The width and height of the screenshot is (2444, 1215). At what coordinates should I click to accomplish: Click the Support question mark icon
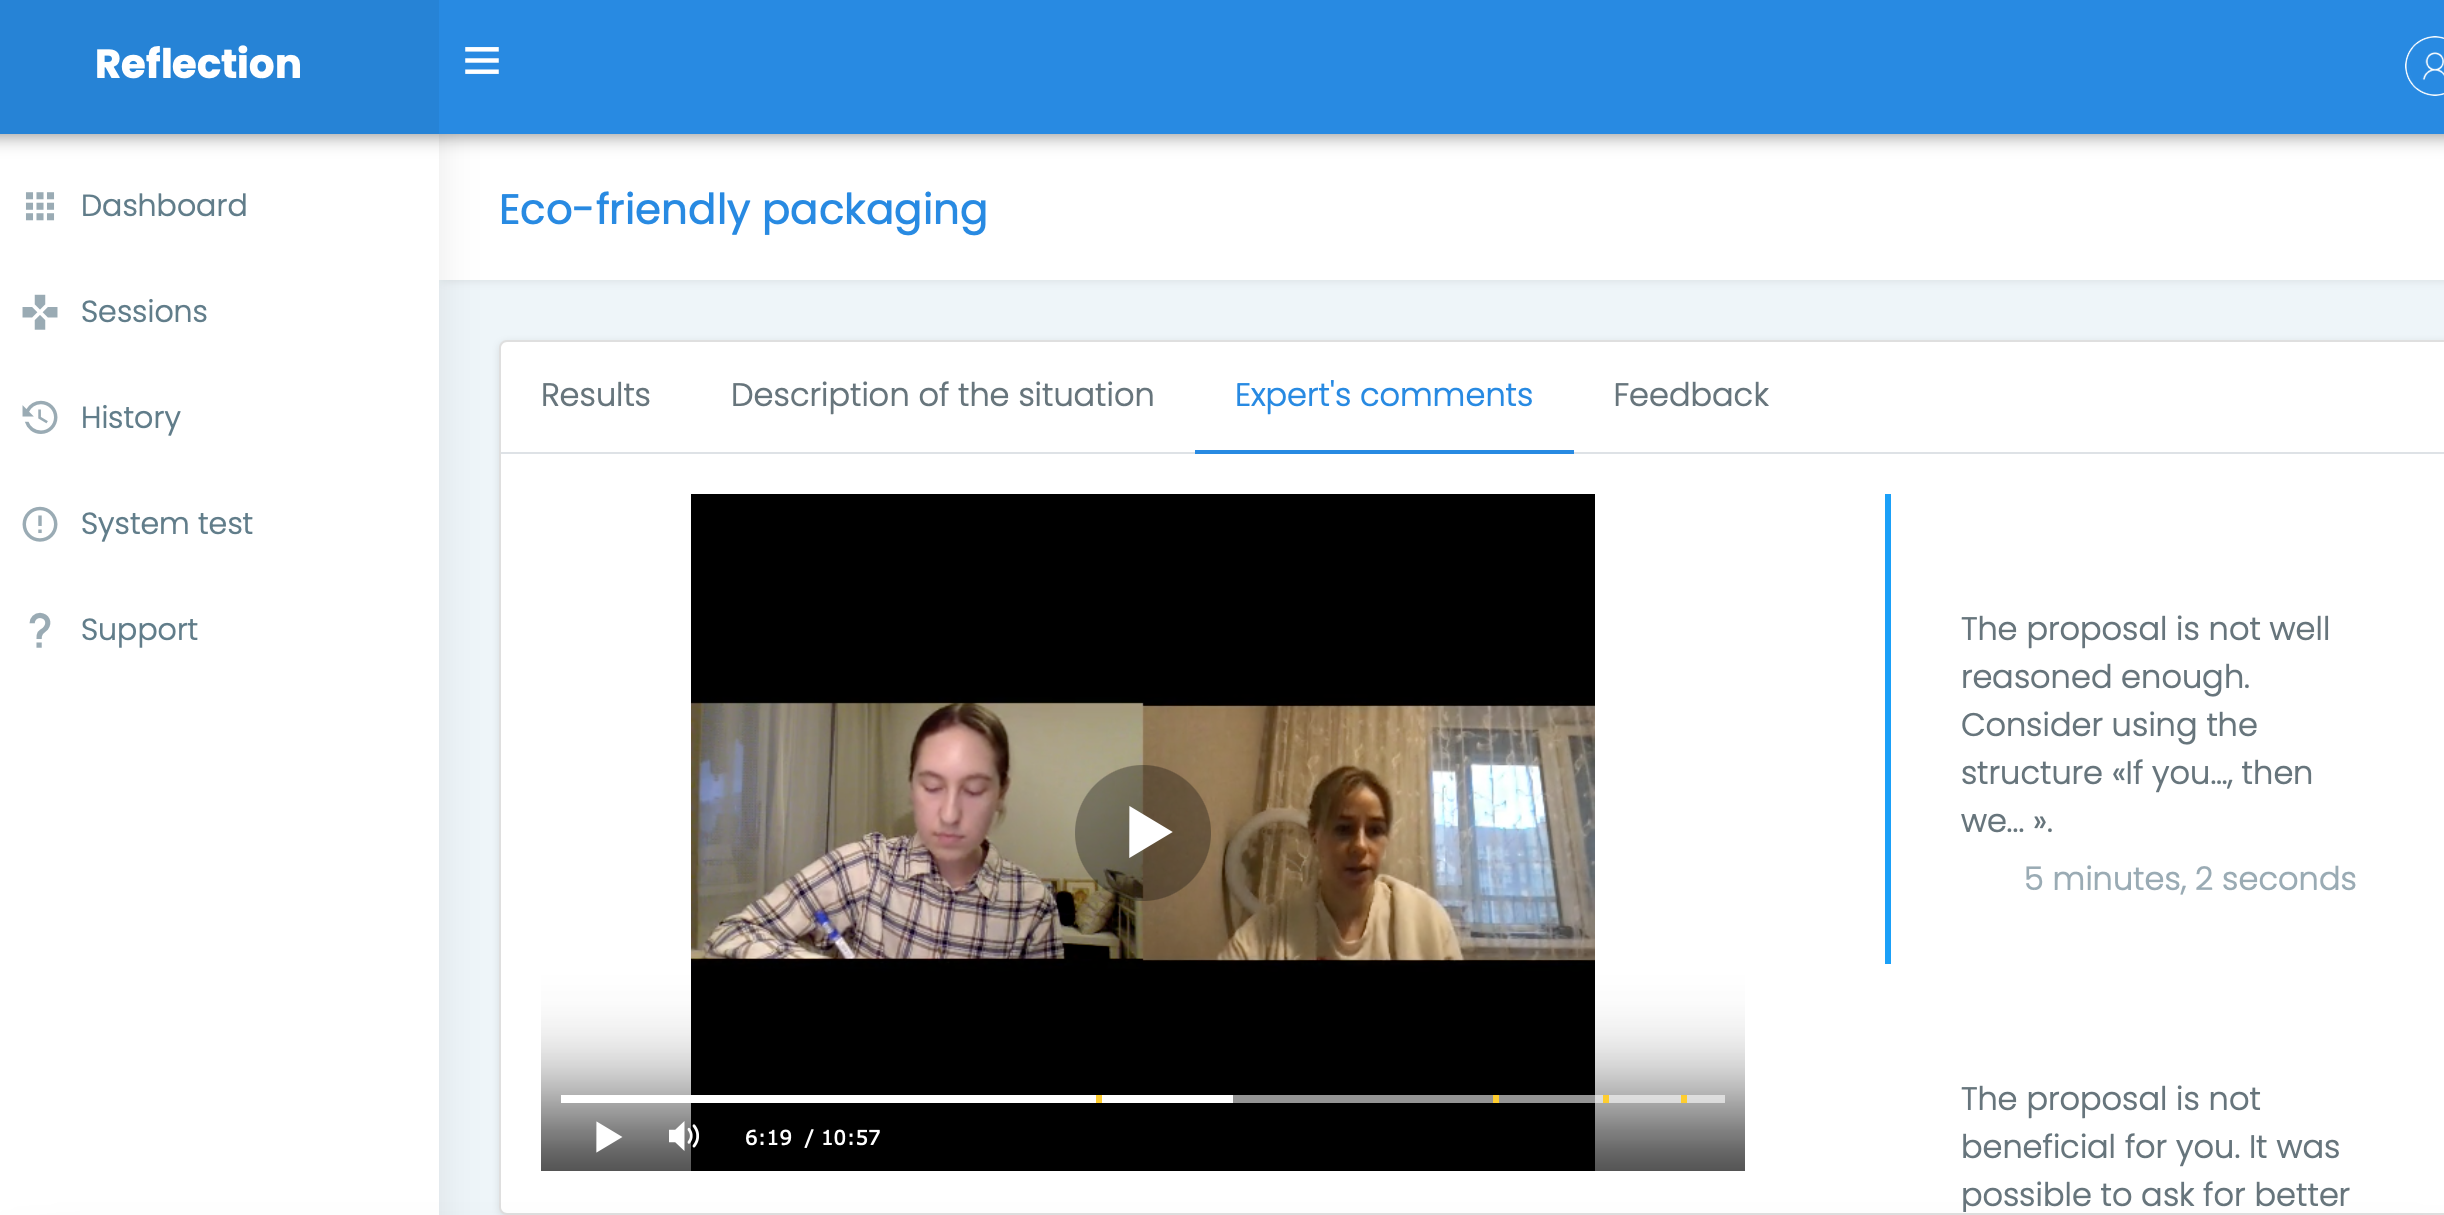(40, 630)
